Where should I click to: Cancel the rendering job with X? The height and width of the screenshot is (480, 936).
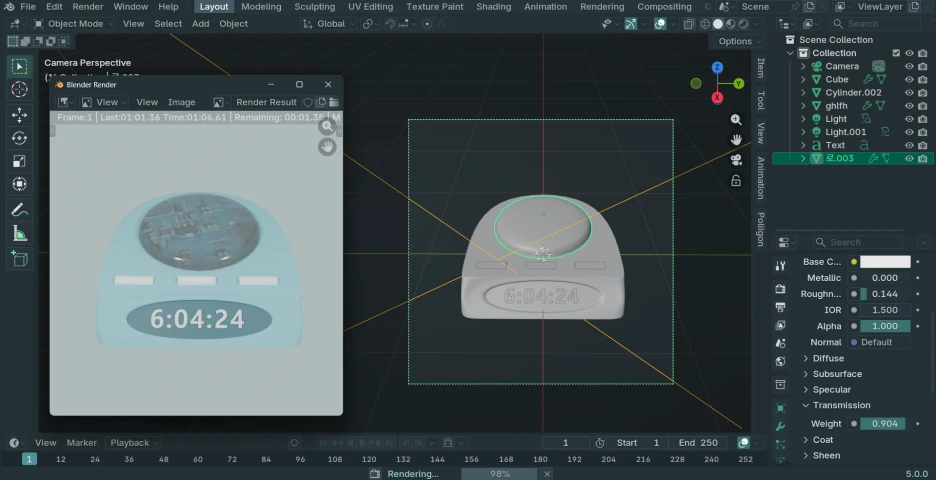coord(547,474)
